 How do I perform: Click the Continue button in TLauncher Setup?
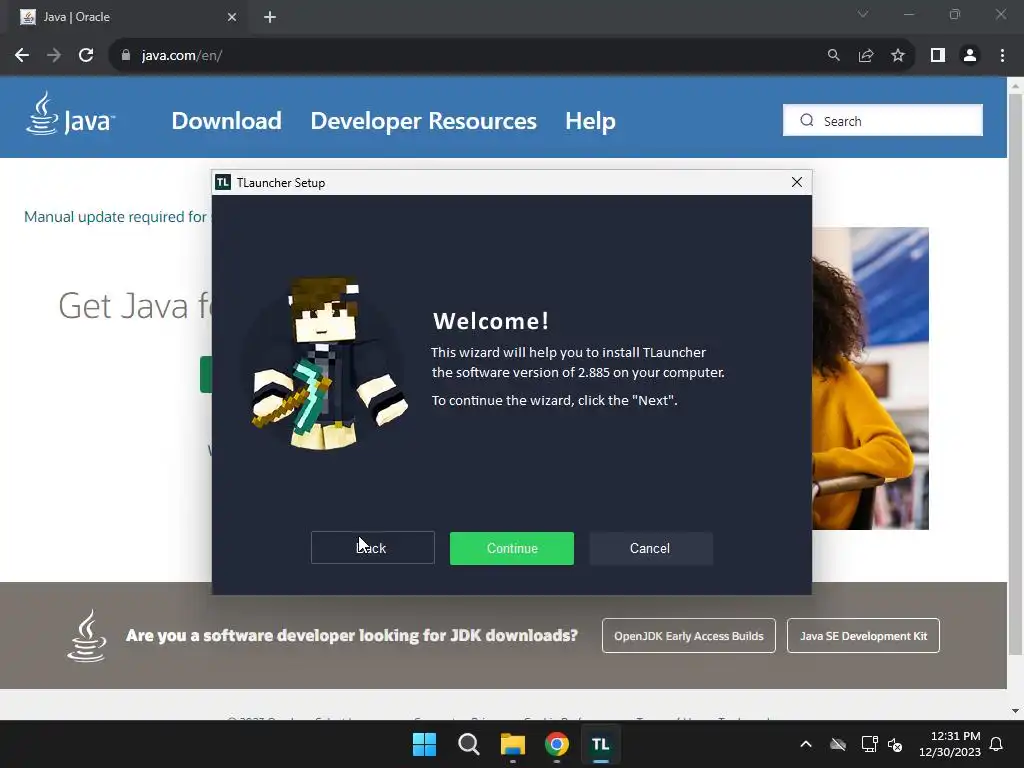(x=511, y=548)
